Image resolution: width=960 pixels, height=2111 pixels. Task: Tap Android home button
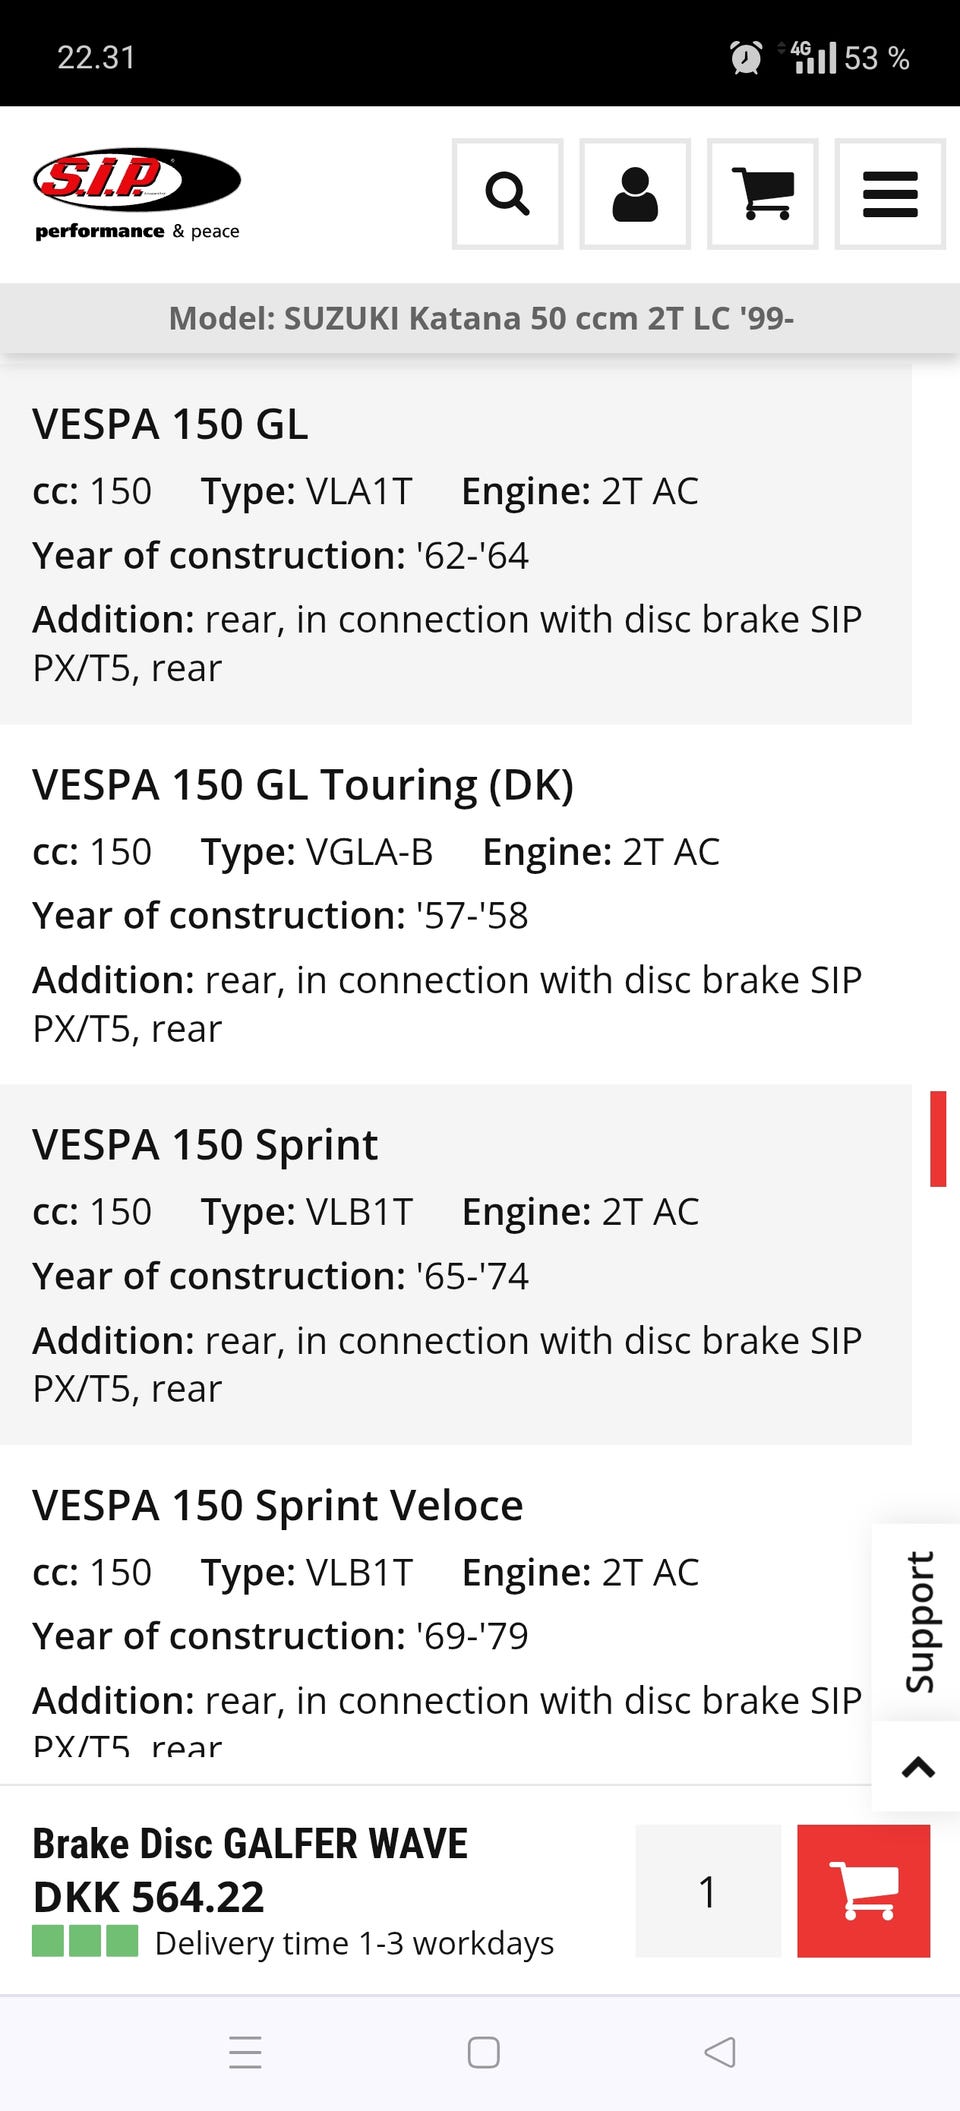[x=483, y=2052]
